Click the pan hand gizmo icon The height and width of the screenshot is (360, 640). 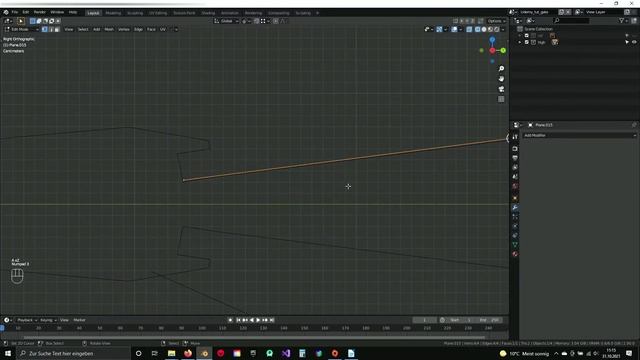click(501, 79)
